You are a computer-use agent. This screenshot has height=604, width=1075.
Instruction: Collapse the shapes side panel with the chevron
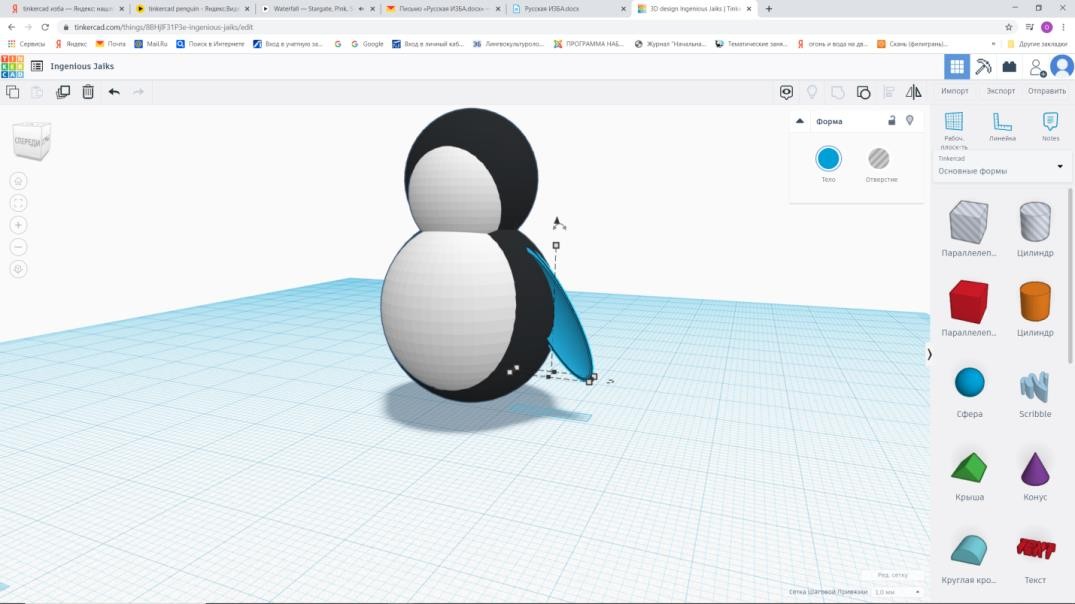tap(929, 354)
